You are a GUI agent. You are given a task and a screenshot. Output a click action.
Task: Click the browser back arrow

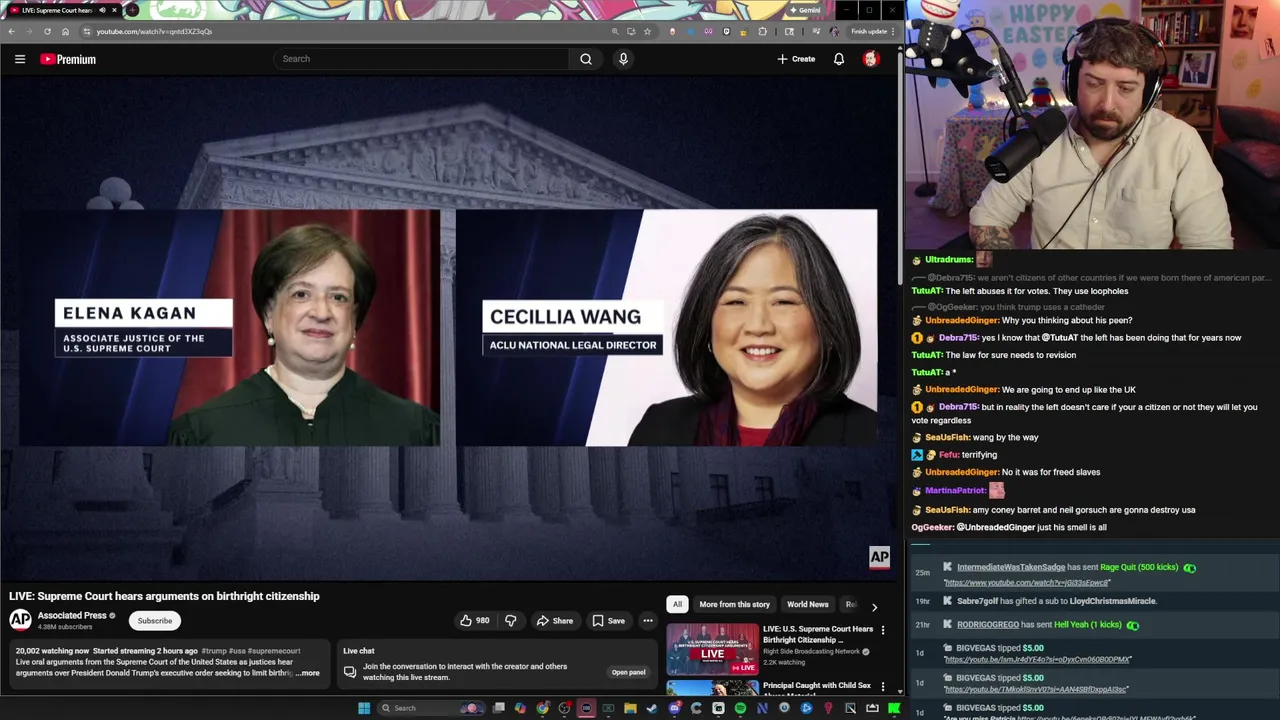tap(11, 31)
